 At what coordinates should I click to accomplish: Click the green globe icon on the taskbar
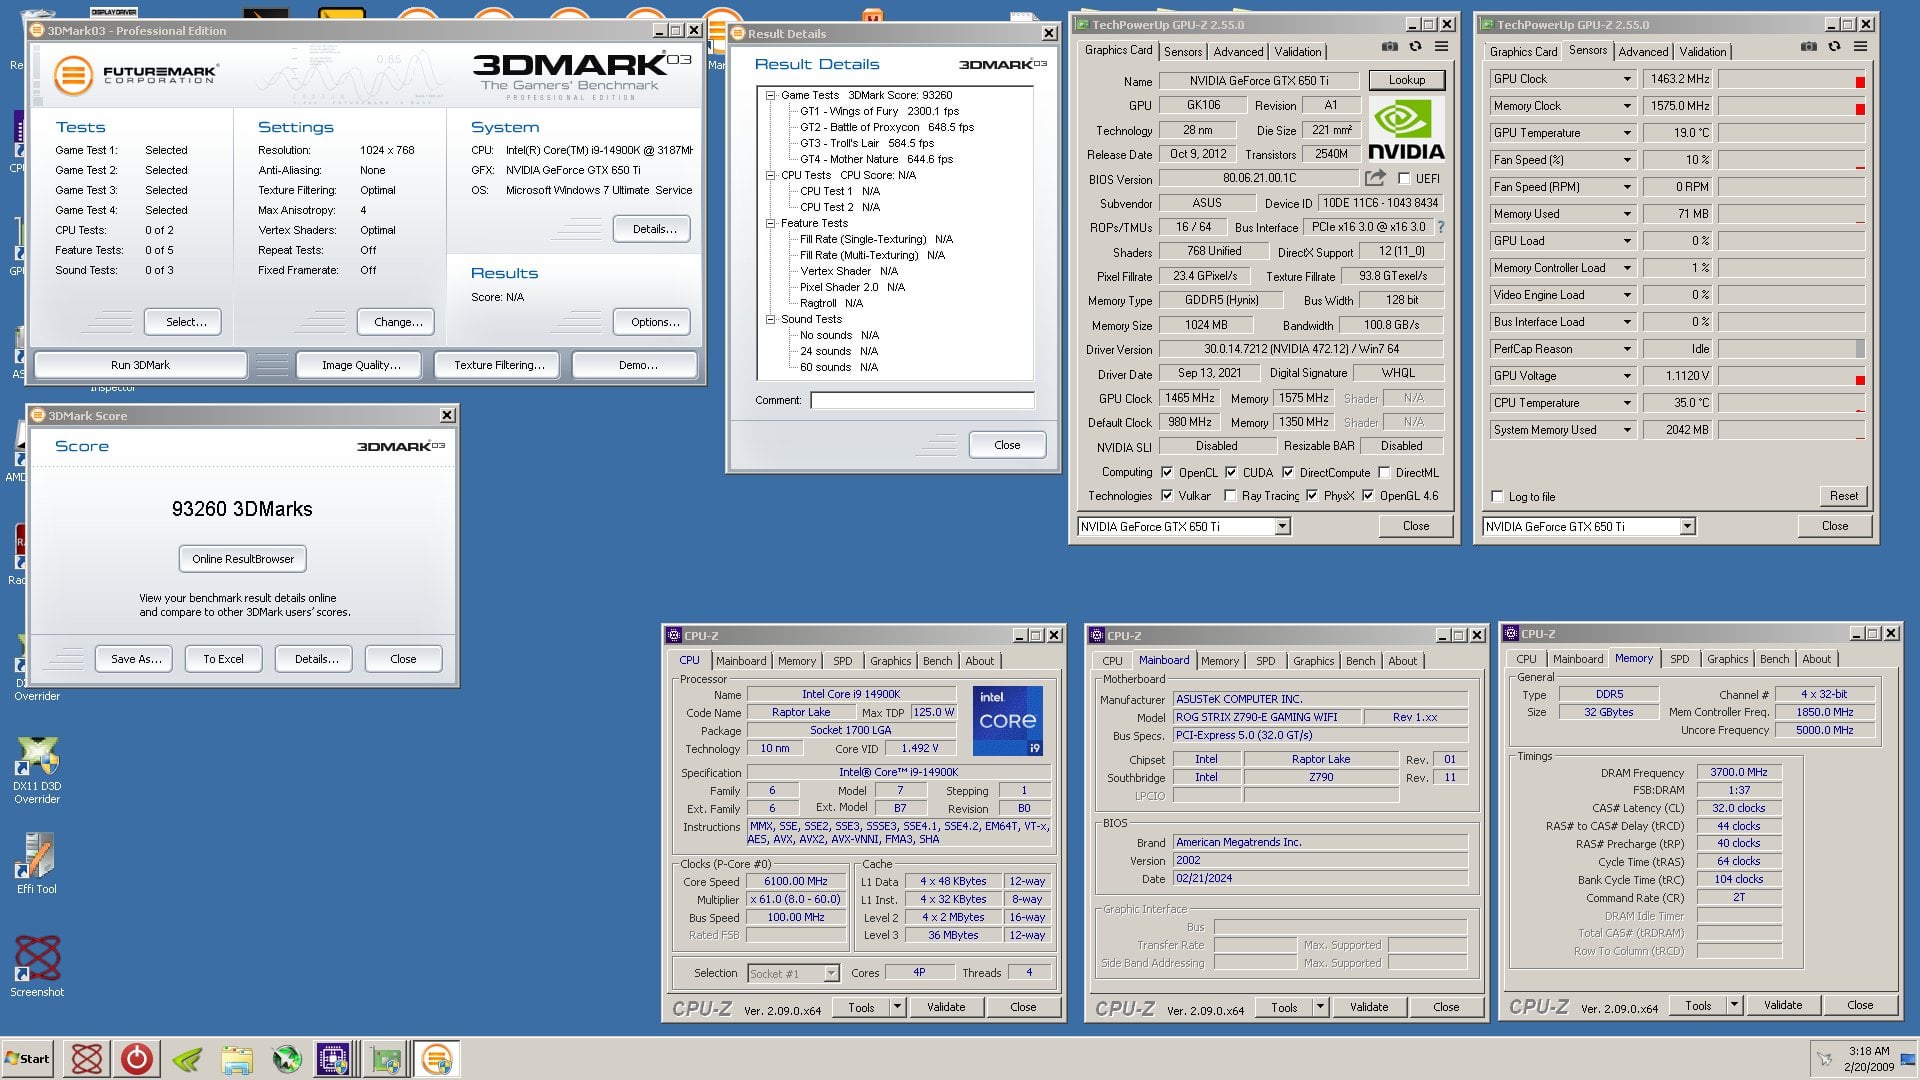click(287, 1058)
